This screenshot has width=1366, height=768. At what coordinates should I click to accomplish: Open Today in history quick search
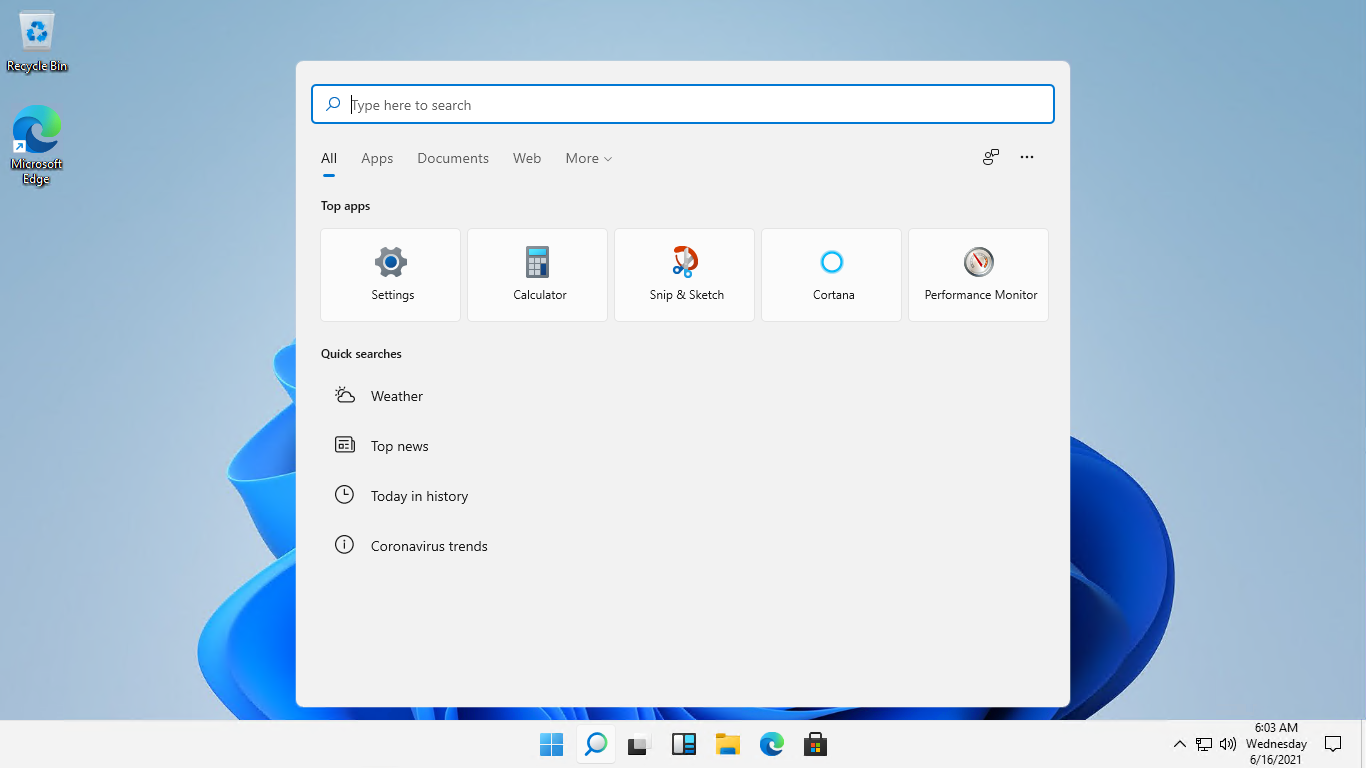(418, 496)
